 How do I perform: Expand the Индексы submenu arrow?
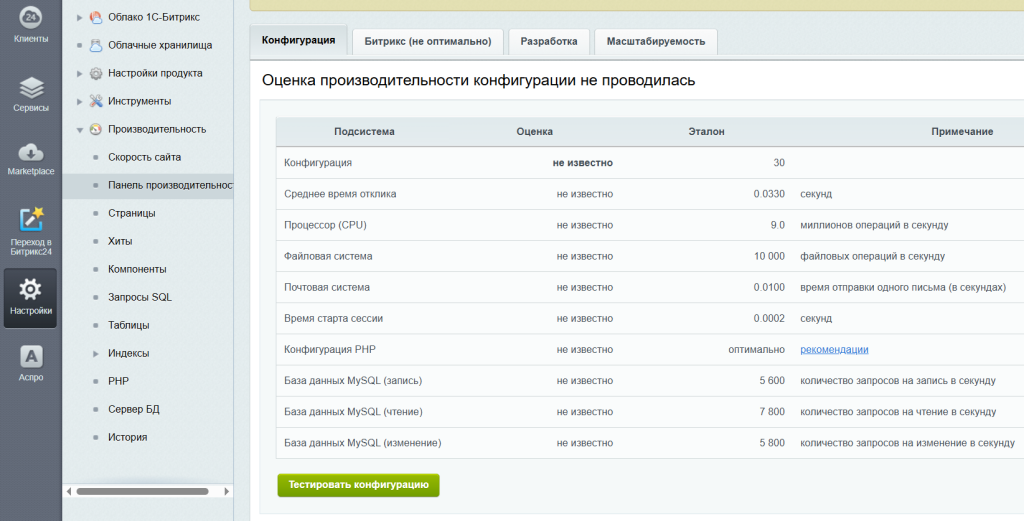(x=96, y=353)
